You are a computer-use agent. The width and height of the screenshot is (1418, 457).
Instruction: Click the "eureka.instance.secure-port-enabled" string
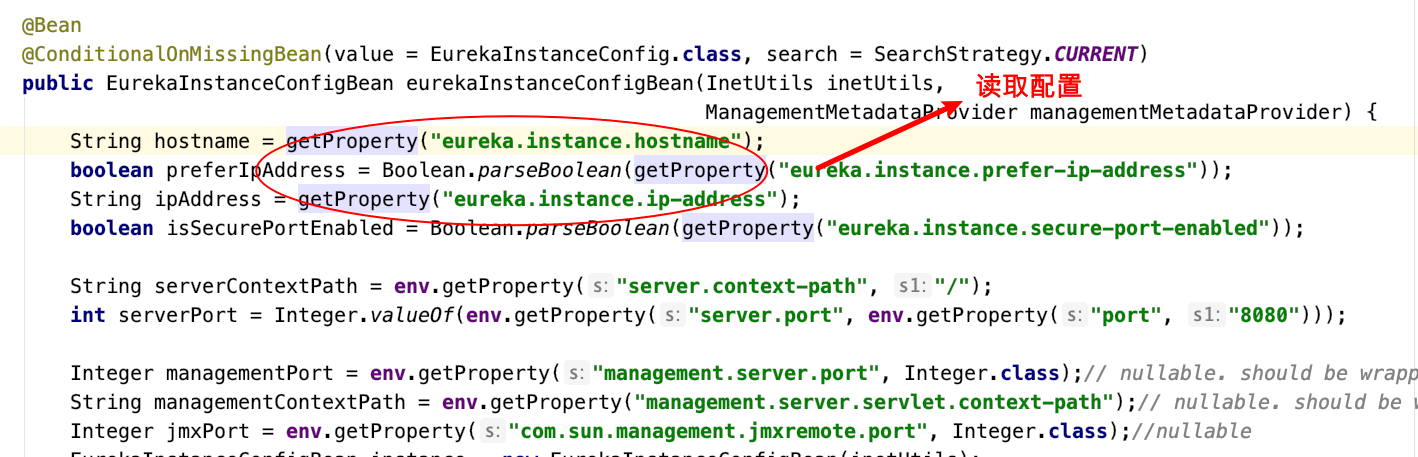pos(1047,228)
